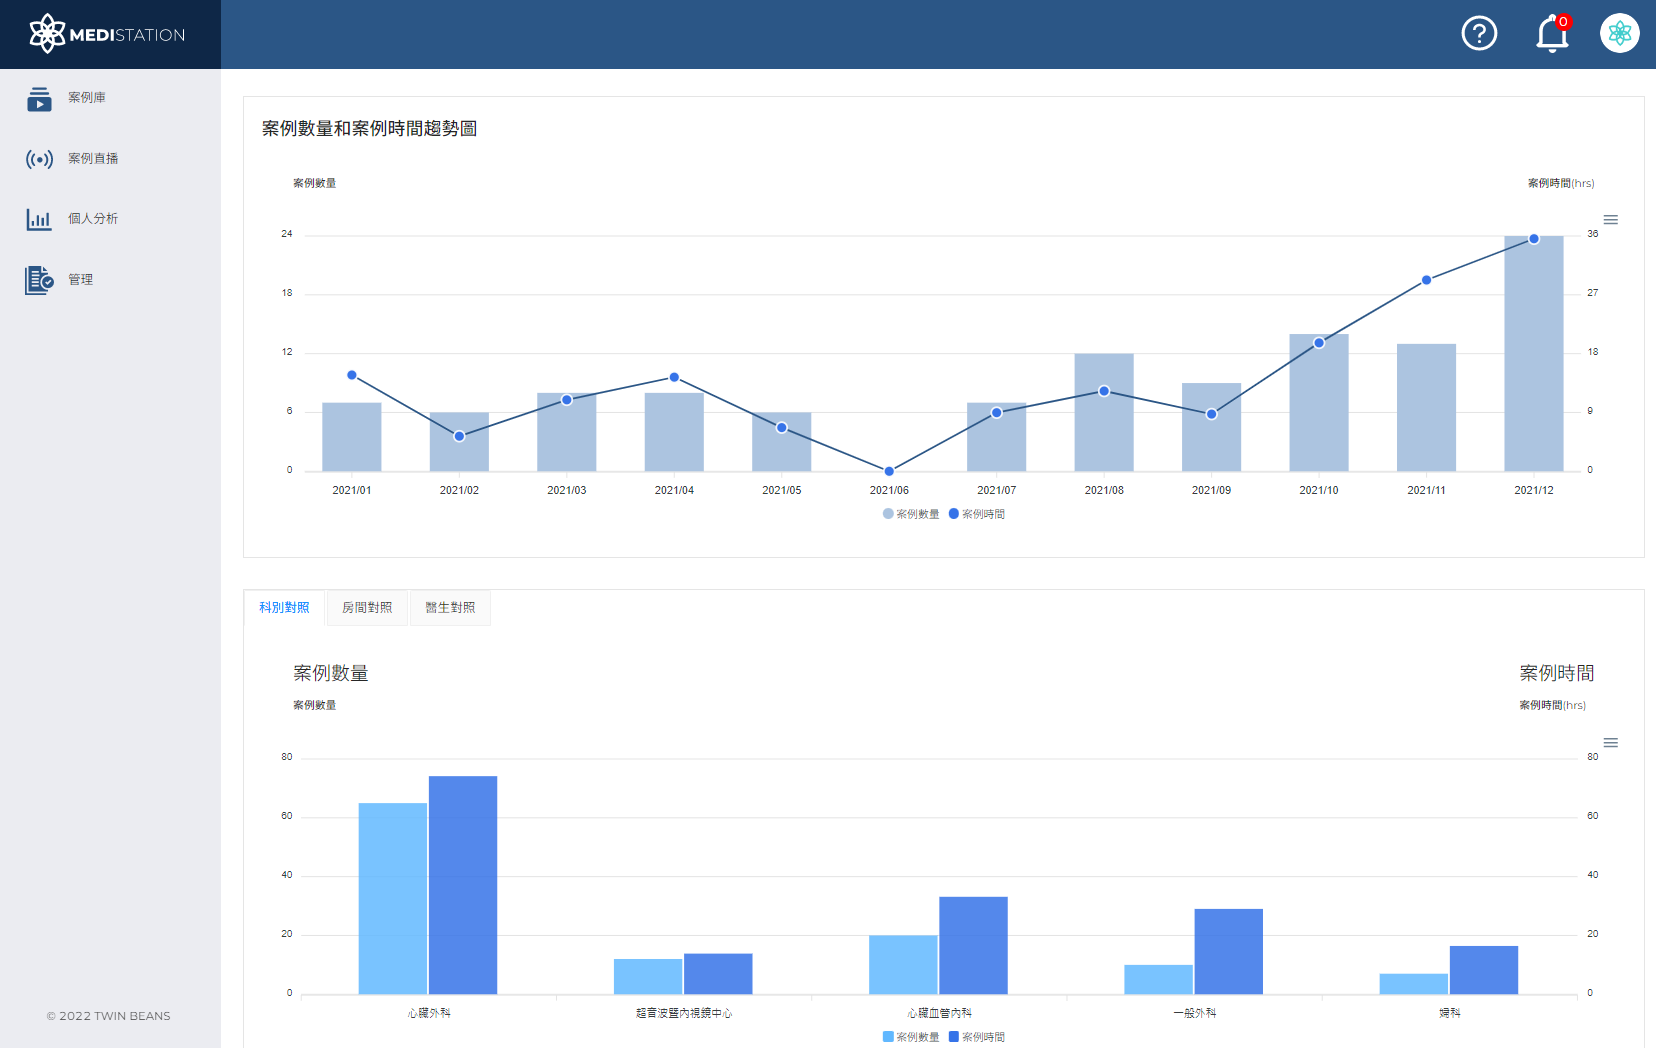Viewport: 1656px width, 1048px height.
Task: Toggle 案例時間 series in trend chart legend
Action: point(977,514)
